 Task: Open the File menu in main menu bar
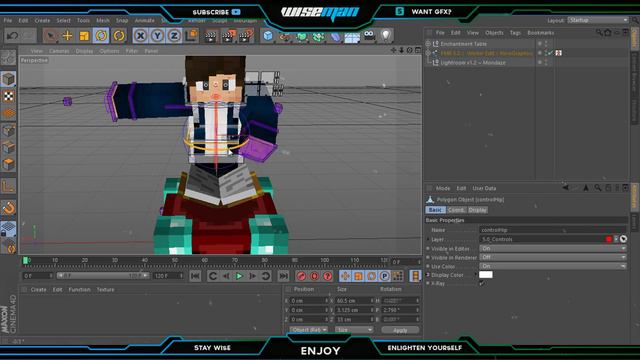tap(8, 20)
